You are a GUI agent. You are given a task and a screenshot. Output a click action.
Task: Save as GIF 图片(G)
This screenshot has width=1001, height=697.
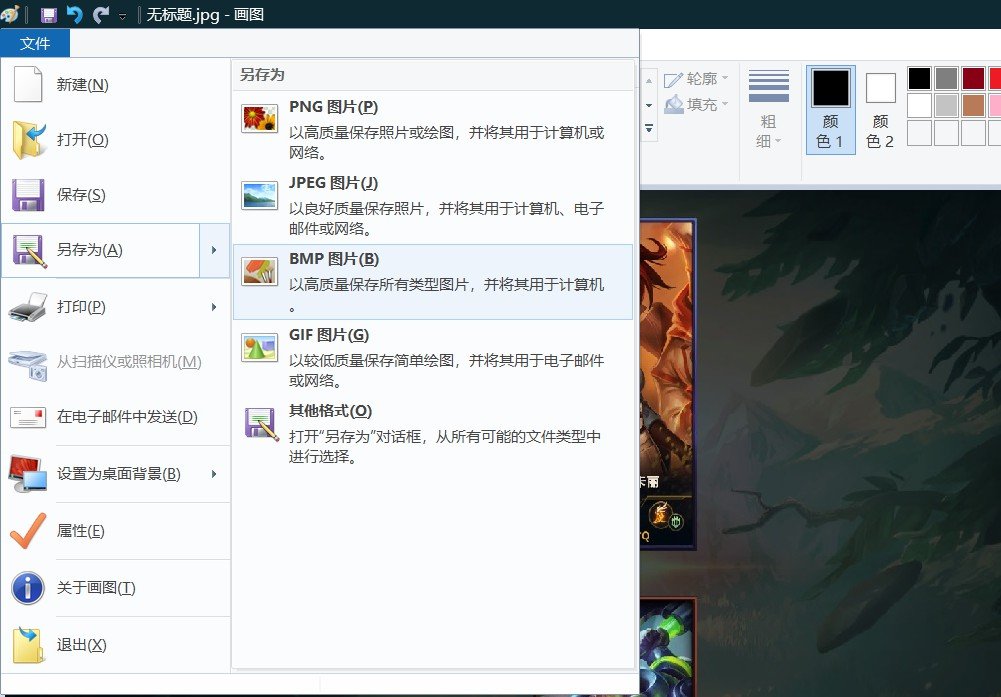click(433, 357)
